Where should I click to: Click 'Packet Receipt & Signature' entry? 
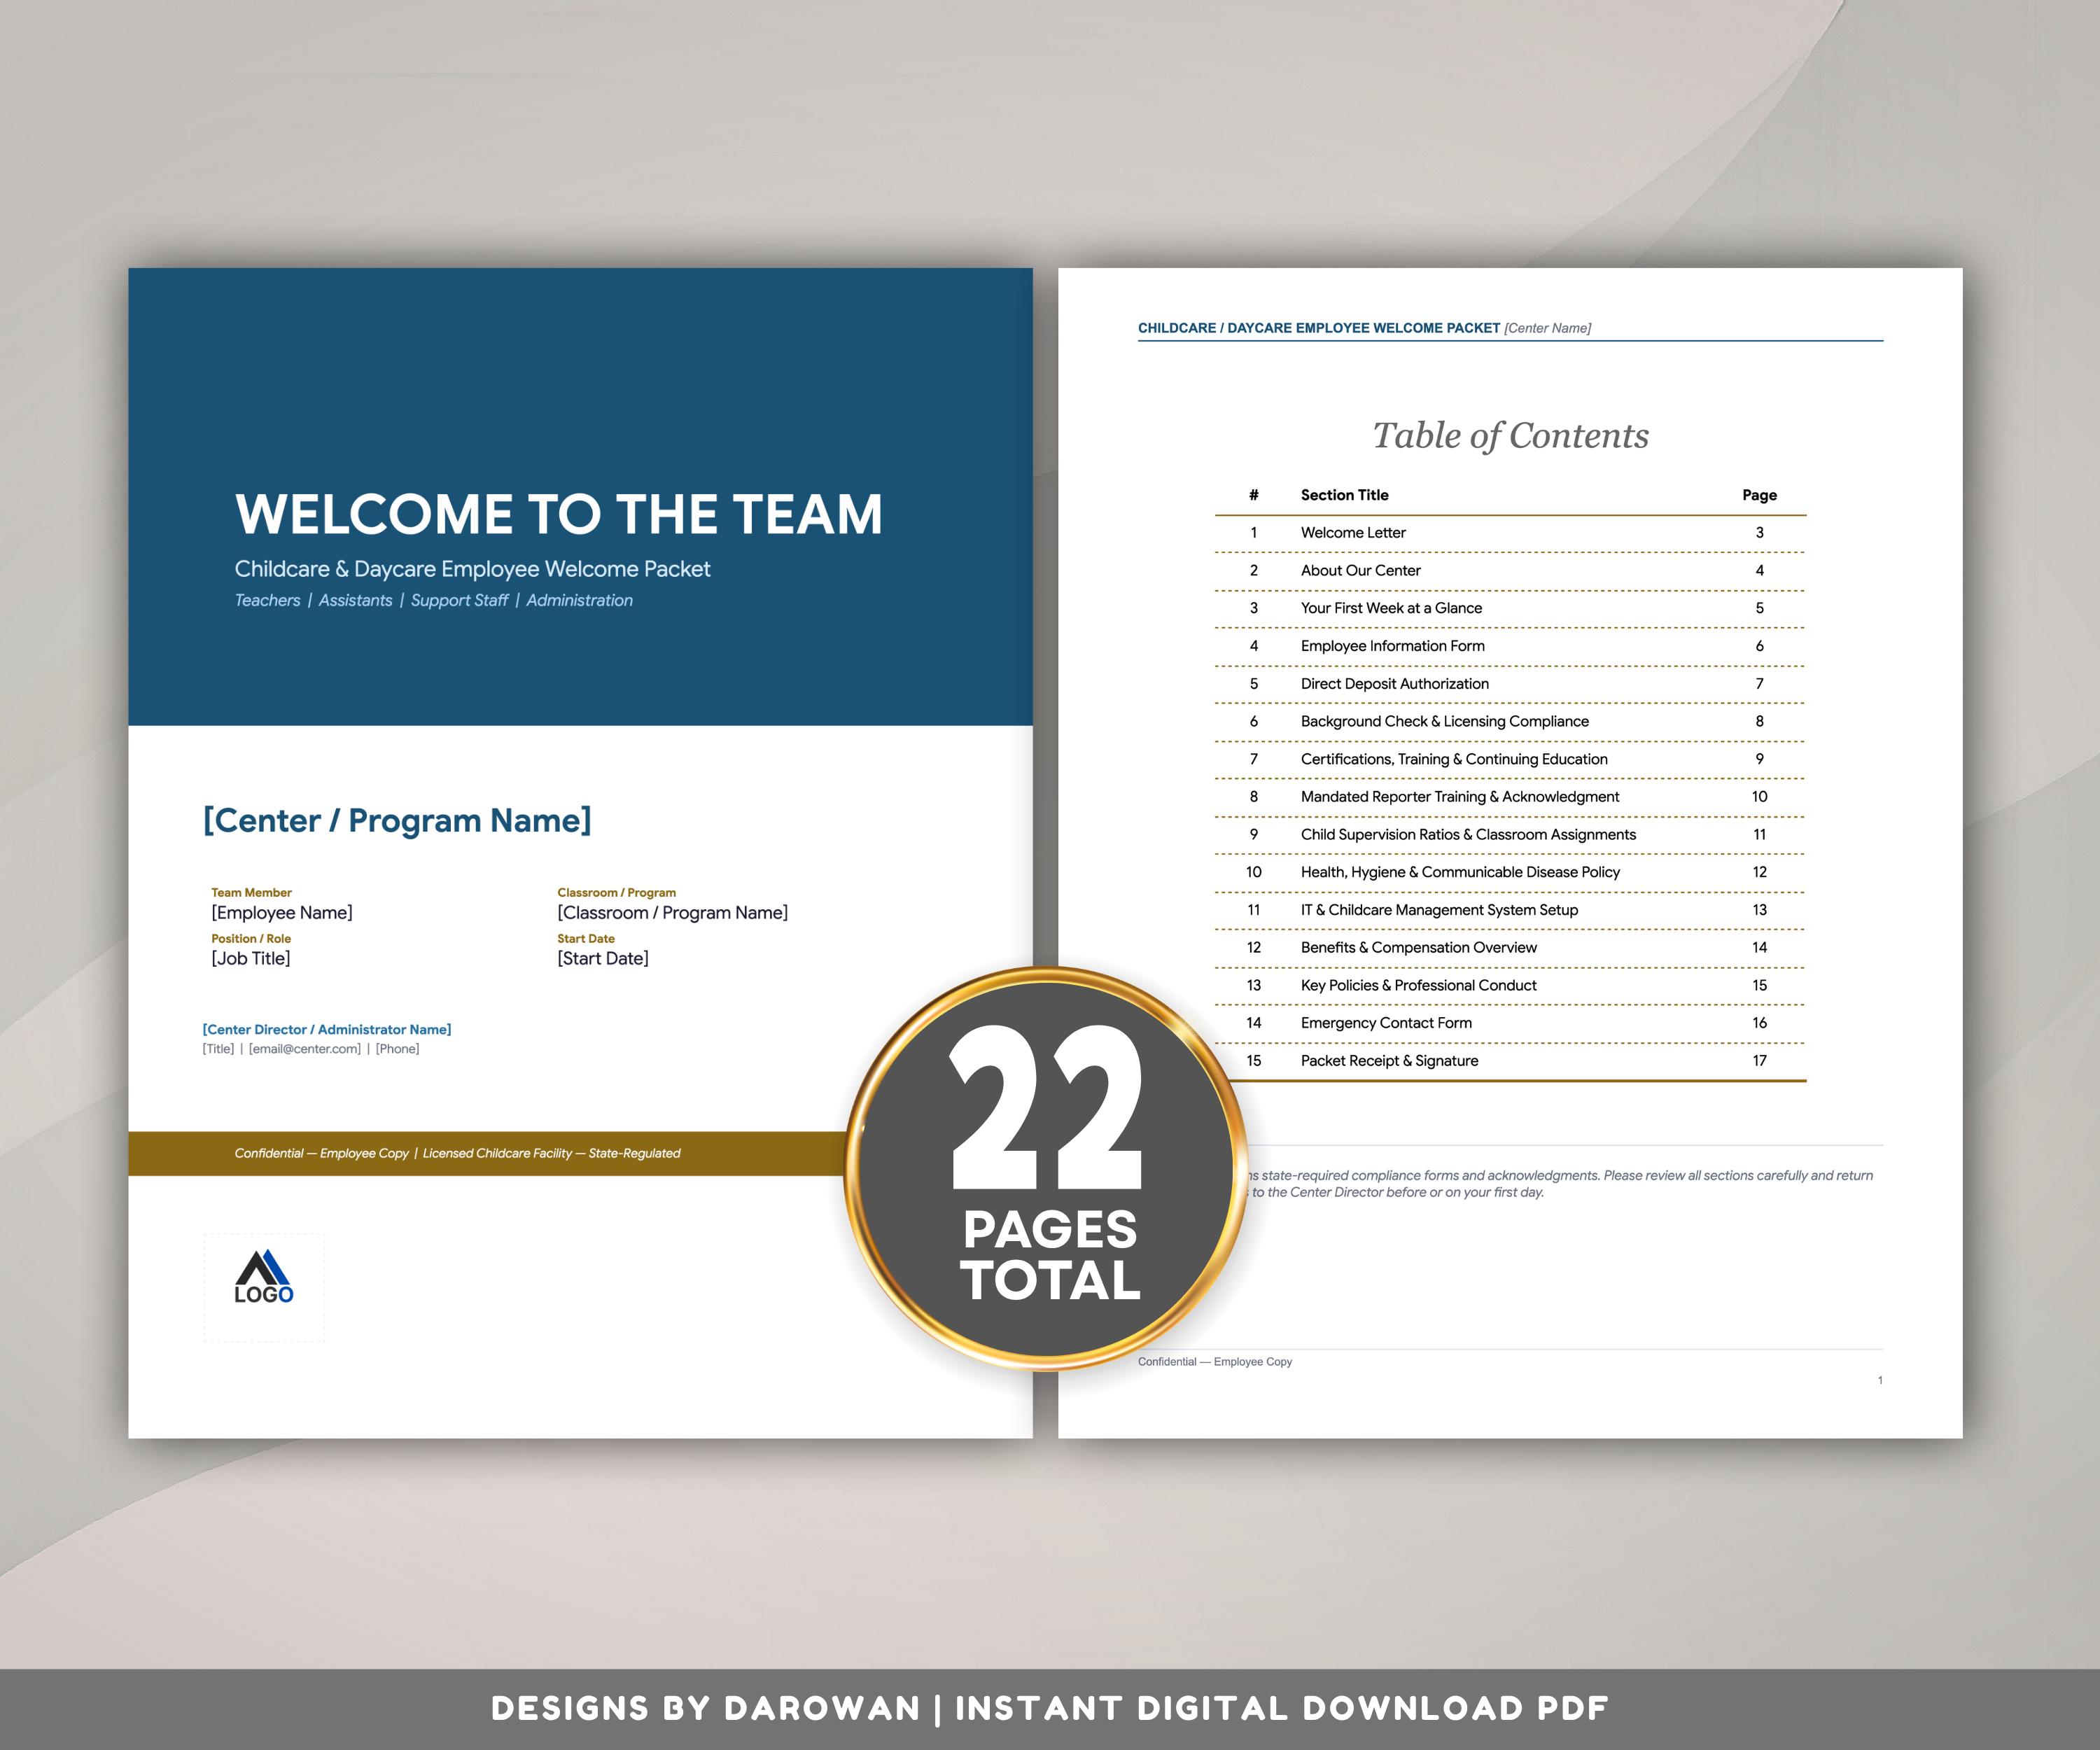1389,1061
